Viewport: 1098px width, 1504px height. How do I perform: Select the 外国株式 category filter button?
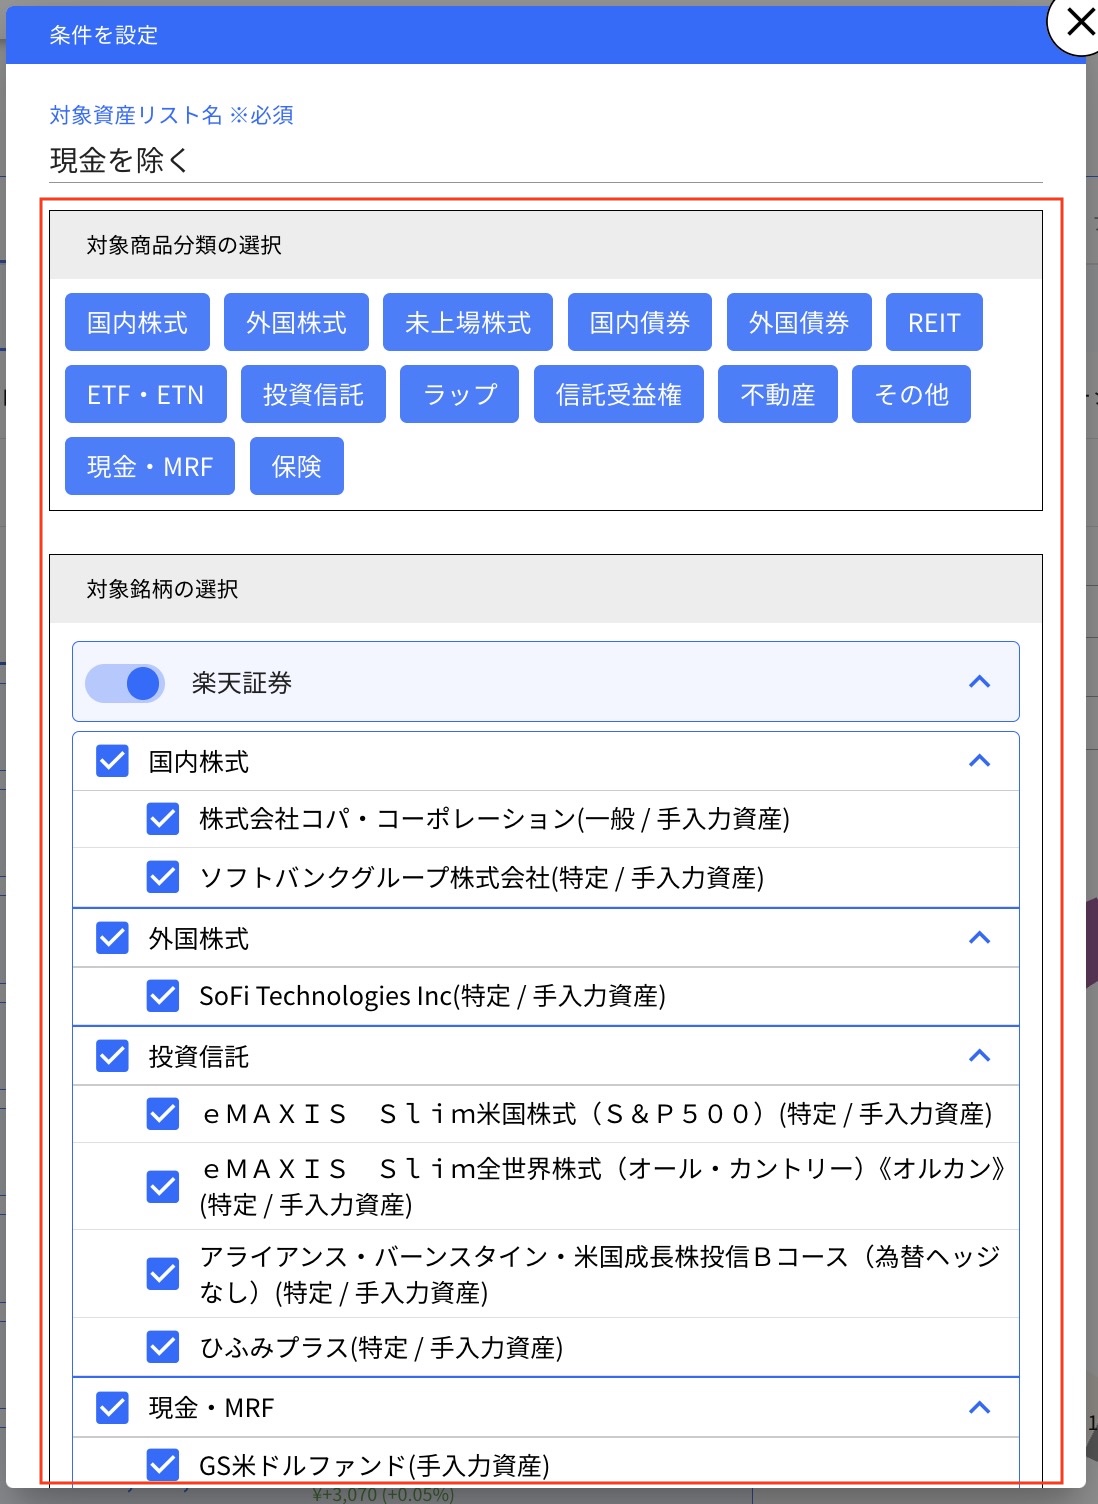(296, 322)
